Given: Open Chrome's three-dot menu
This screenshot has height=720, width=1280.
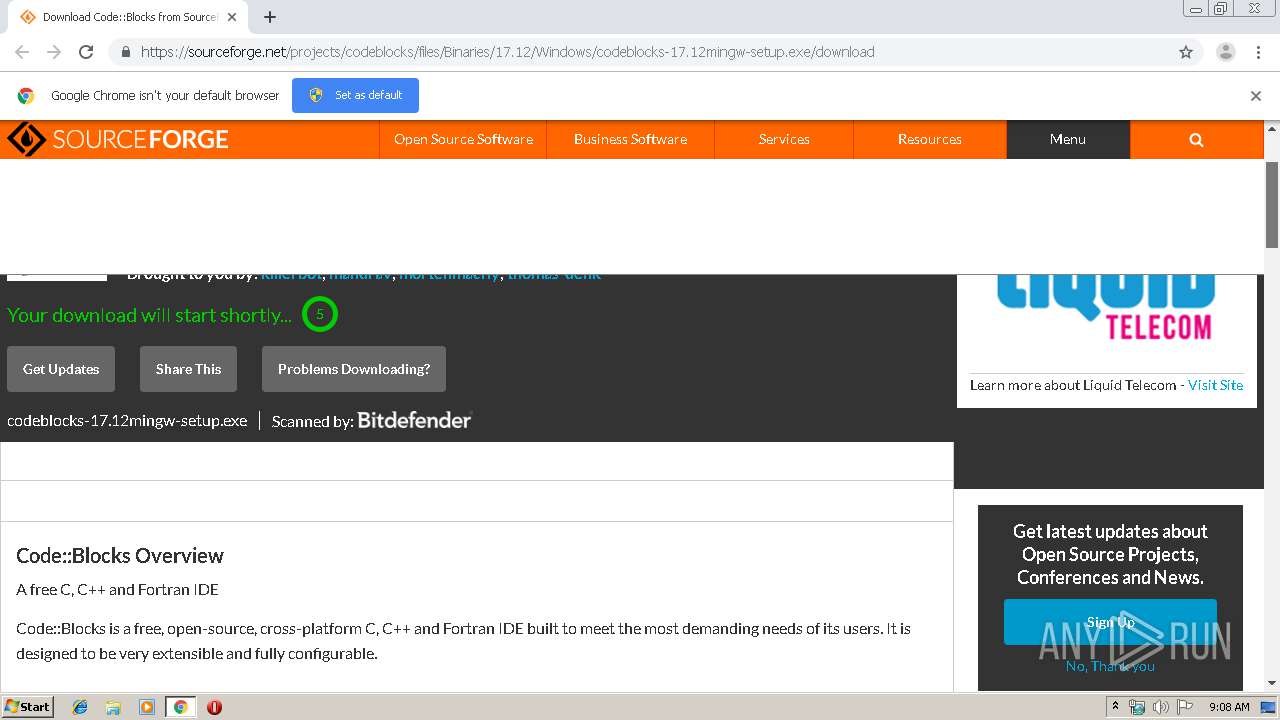Looking at the screenshot, I should tap(1258, 52).
